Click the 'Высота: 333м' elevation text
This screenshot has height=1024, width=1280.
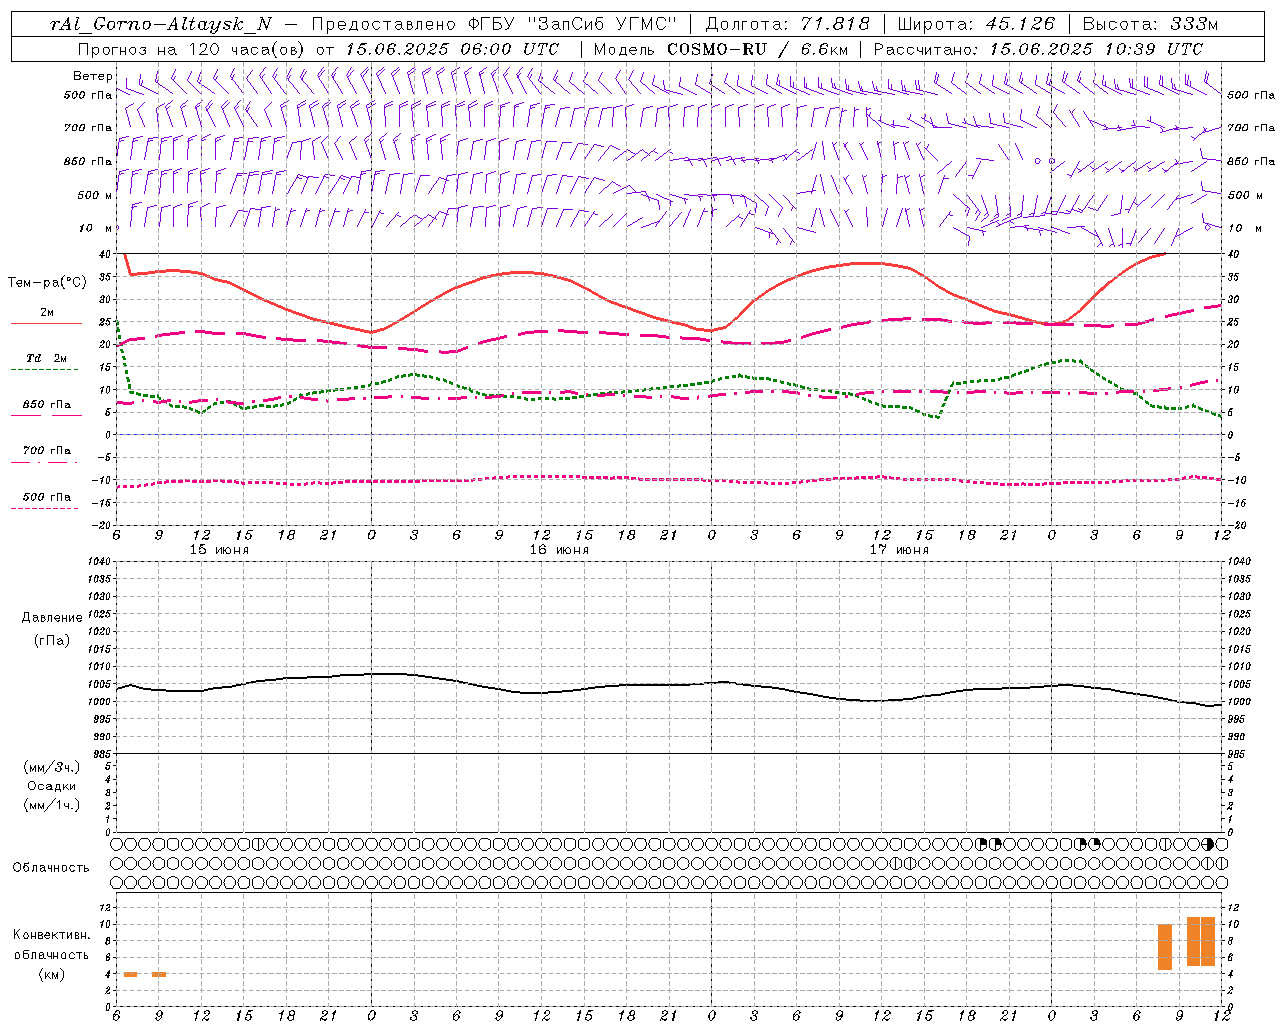tap(1150, 24)
